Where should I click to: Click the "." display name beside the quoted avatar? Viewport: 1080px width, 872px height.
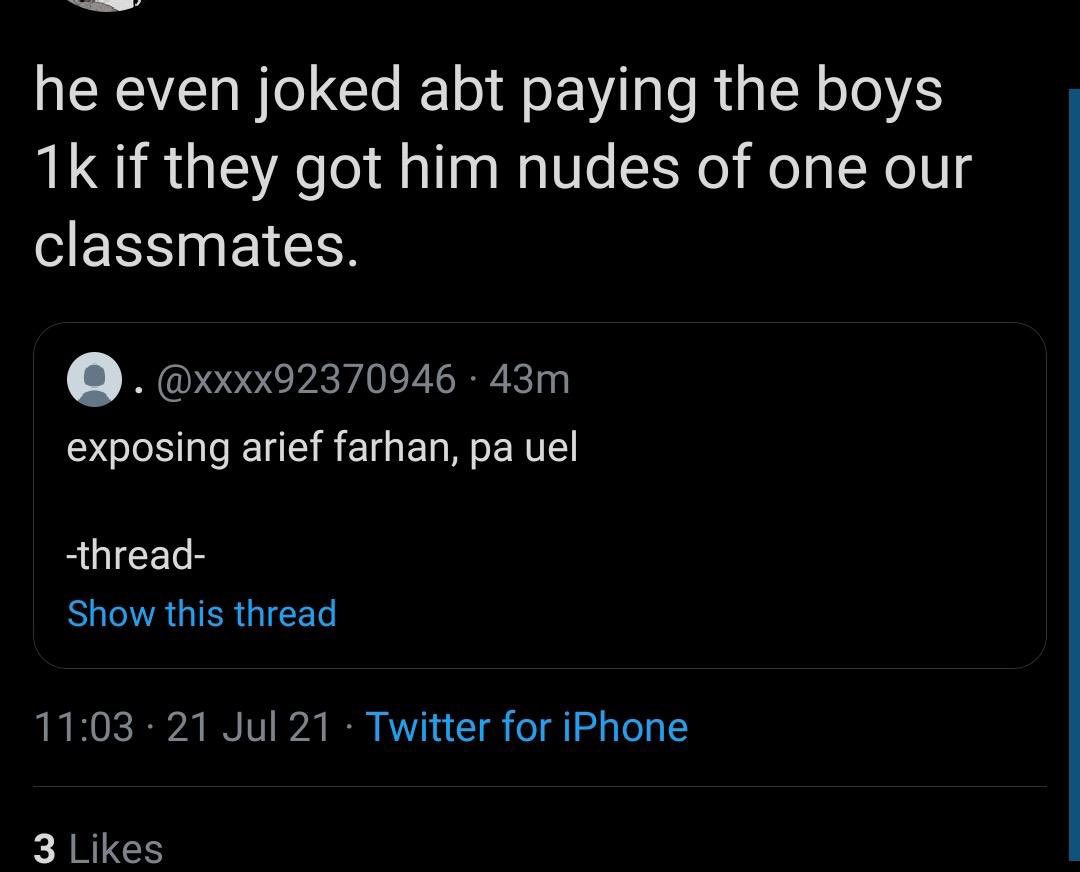(139, 390)
